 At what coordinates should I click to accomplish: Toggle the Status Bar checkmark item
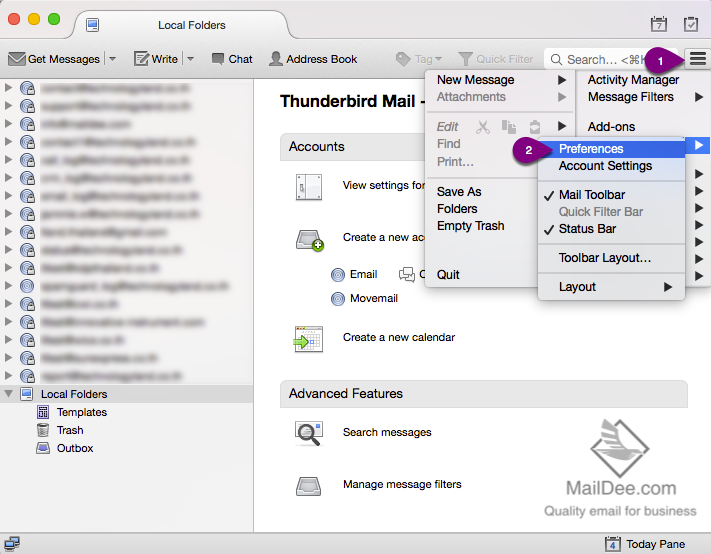coord(611,229)
